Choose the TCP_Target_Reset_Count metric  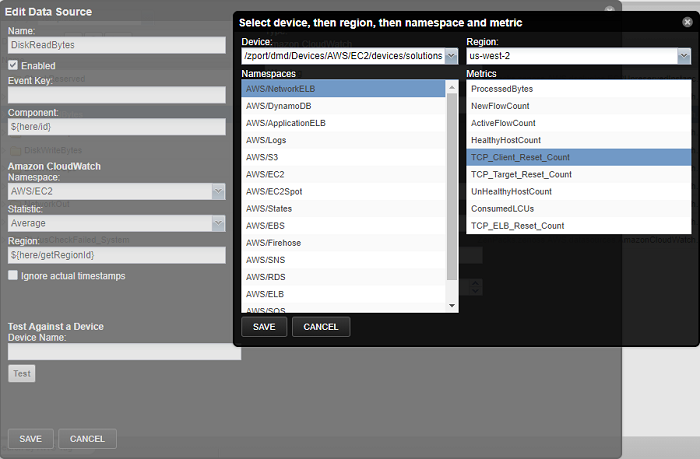(579, 174)
